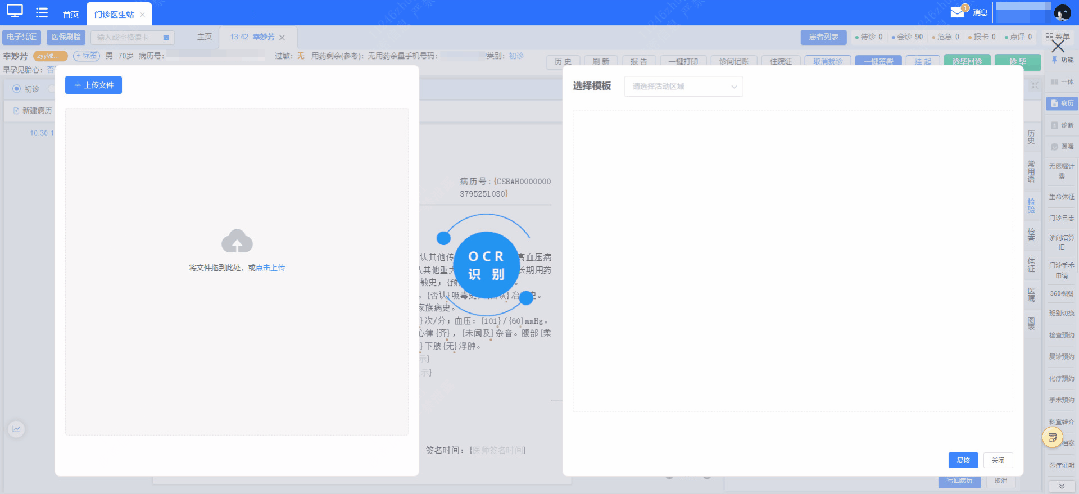Viewport: 1079px width, 494px height.
Task: Expand the 选择模板 dropdown
Action: click(x=684, y=87)
